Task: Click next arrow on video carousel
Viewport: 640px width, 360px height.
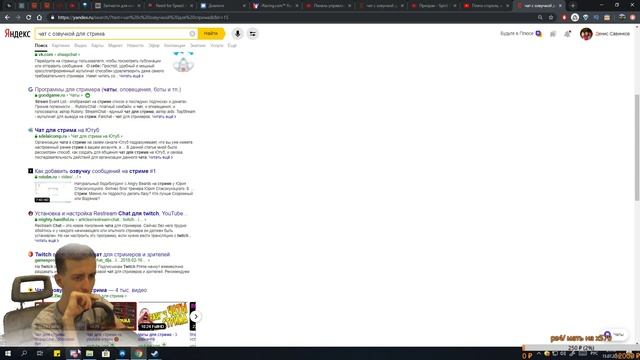Action: click(196, 316)
